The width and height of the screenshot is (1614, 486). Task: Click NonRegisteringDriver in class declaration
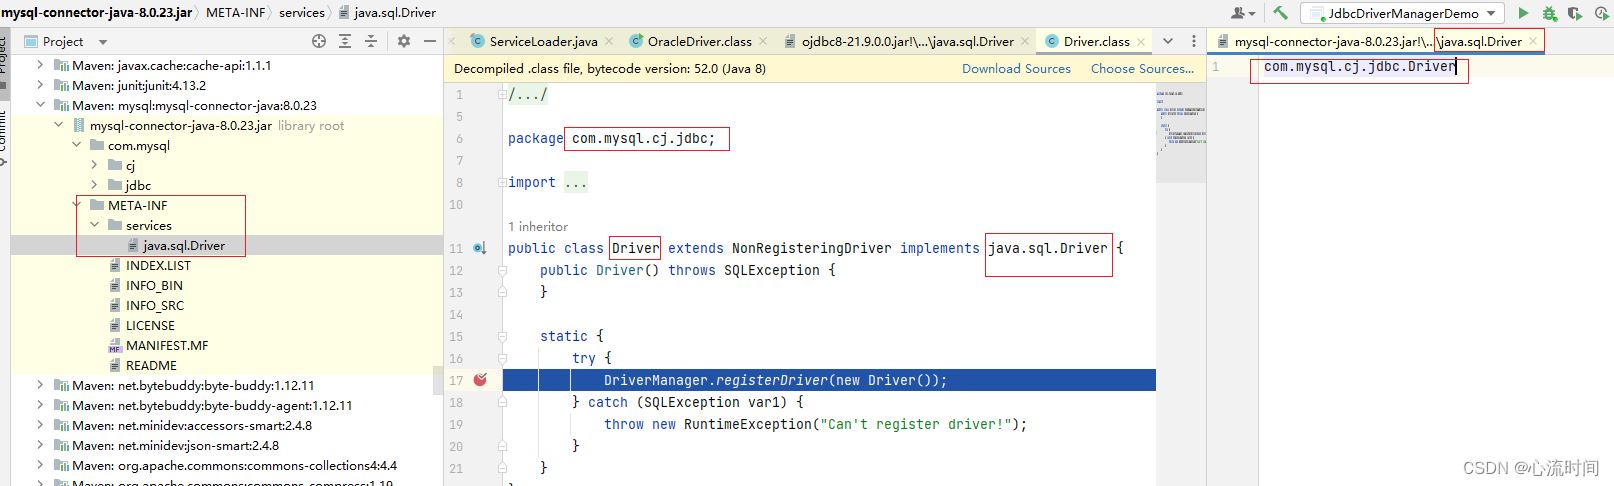click(x=812, y=248)
